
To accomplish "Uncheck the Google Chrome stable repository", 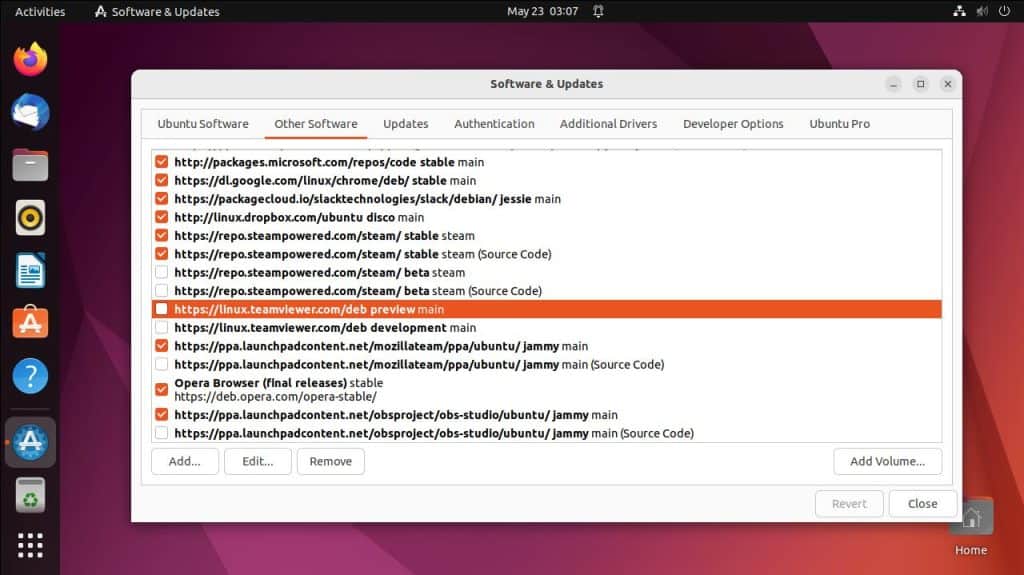I will (x=161, y=180).
